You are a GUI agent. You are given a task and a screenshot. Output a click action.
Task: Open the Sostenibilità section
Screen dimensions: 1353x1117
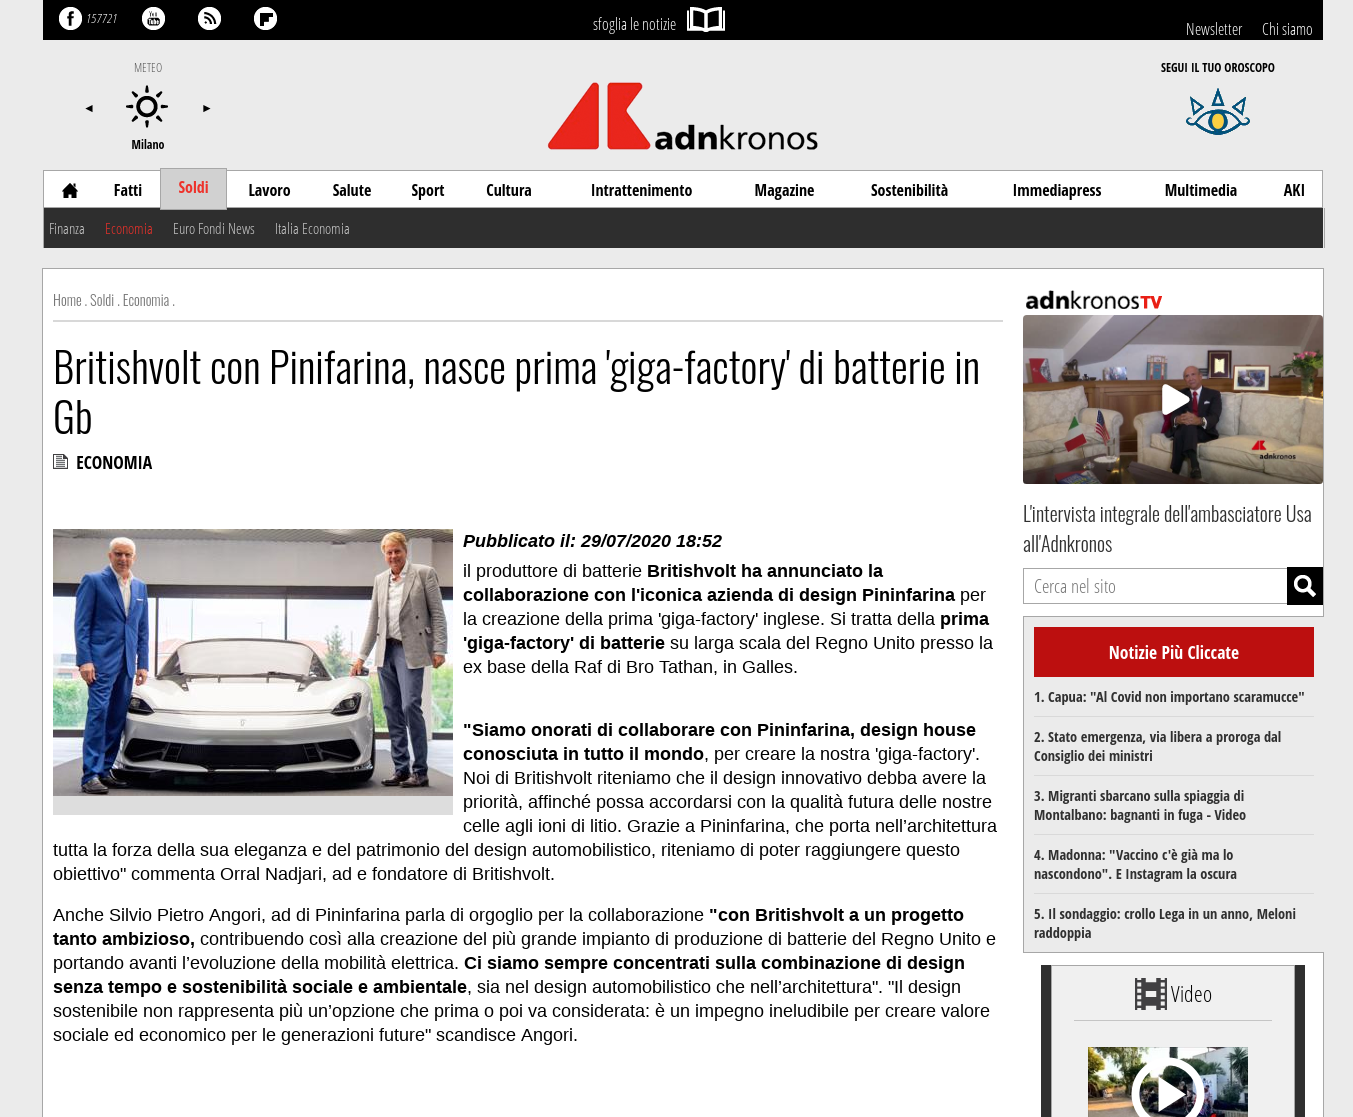[x=909, y=190]
